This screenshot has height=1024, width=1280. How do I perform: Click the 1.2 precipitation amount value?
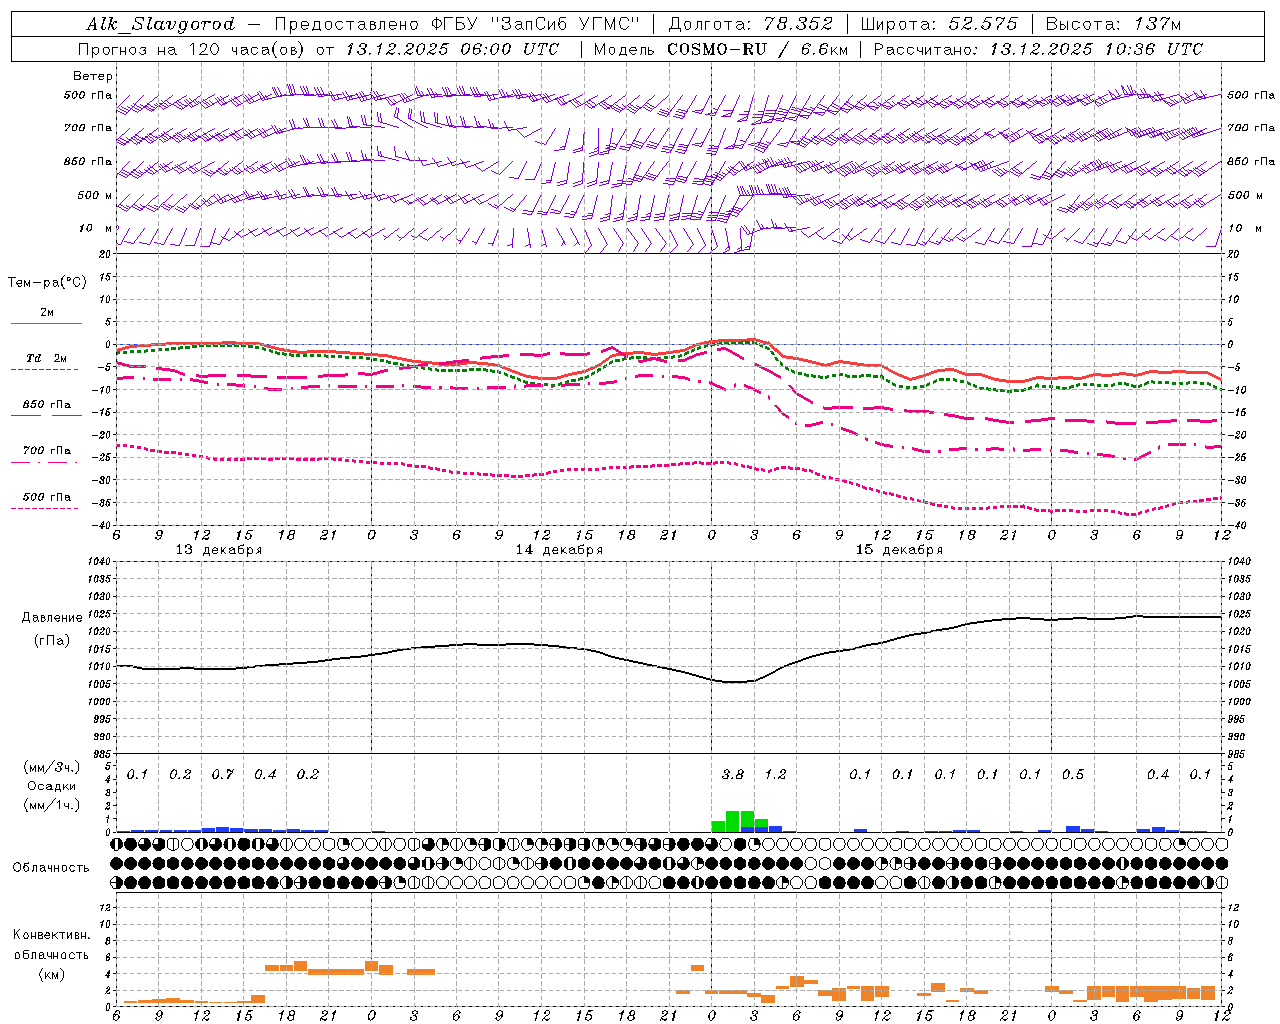775,774
